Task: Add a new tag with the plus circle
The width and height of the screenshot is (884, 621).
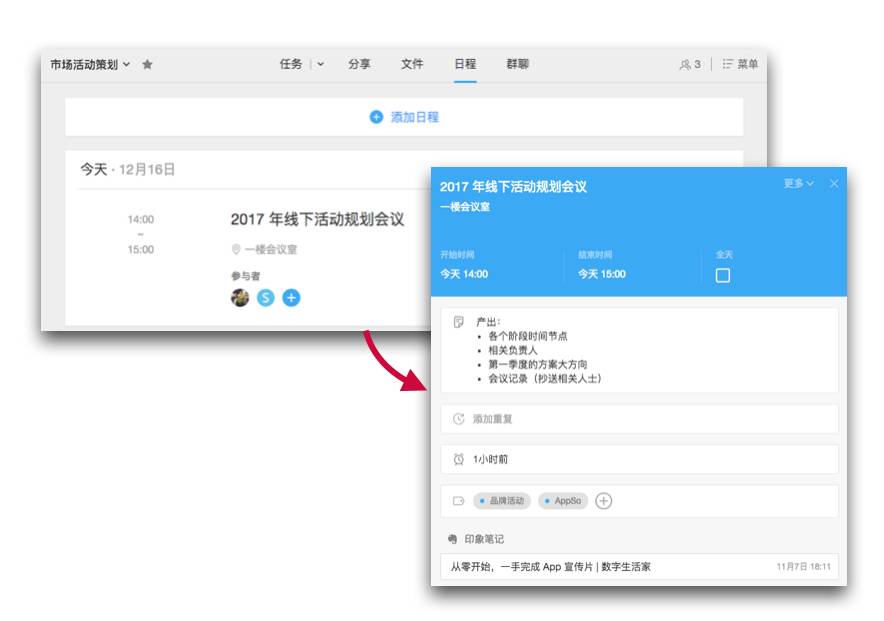Action: coord(603,500)
